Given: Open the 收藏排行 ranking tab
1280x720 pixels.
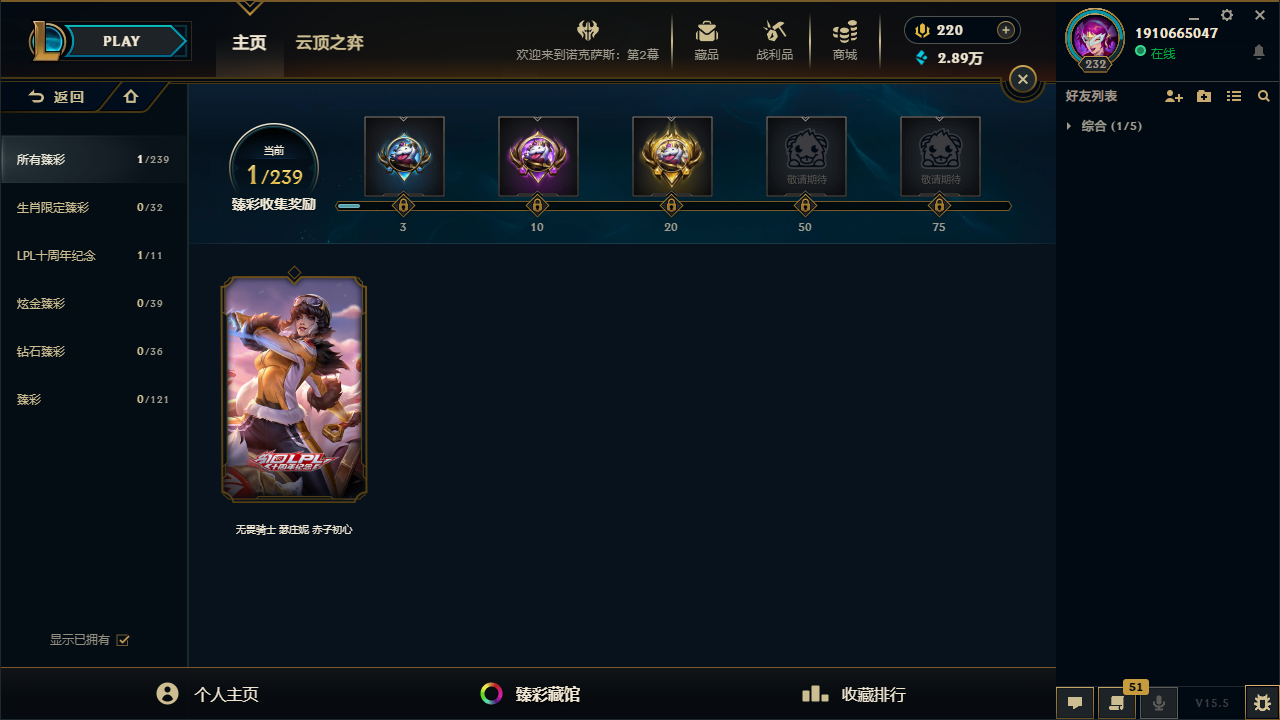Looking at the screenshot, I should point(855,694).
